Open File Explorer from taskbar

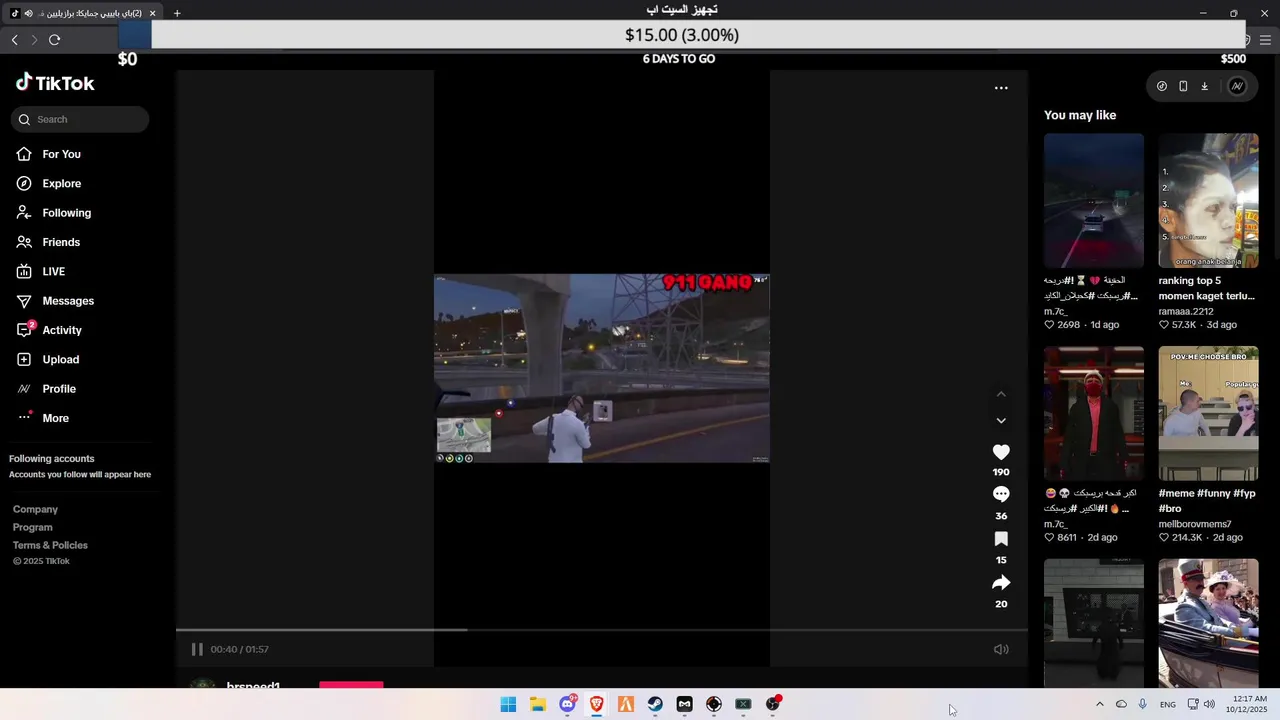[x=537, y=704]
